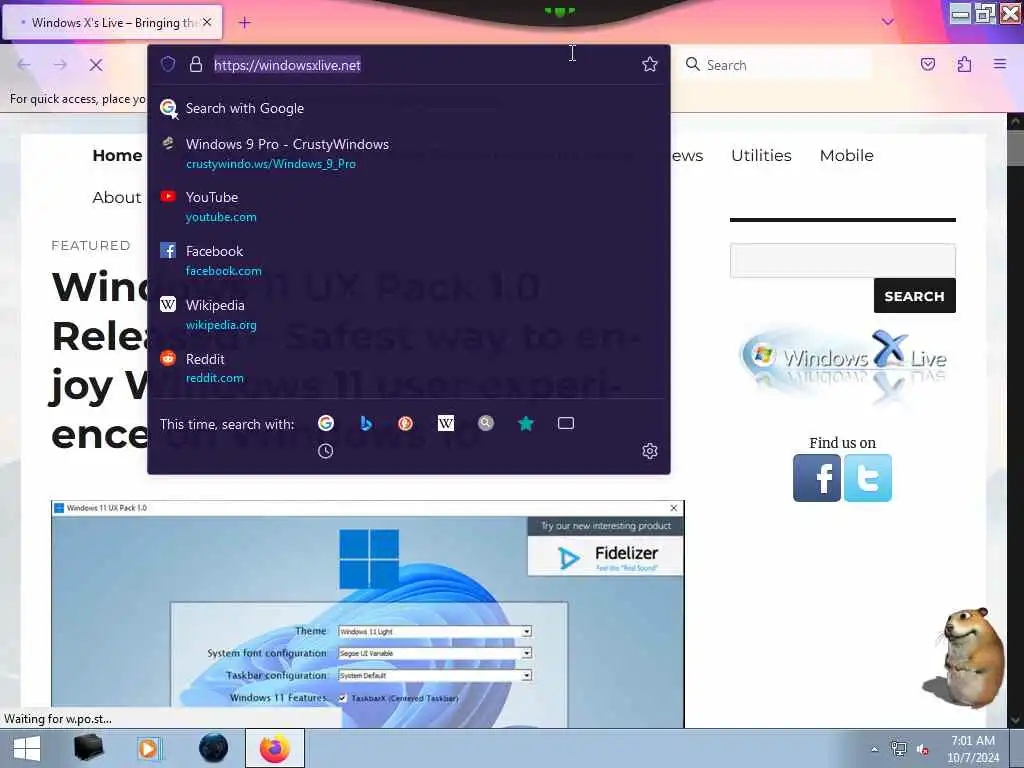Open the dark globe taskbar icon

(x=214, y=748)
